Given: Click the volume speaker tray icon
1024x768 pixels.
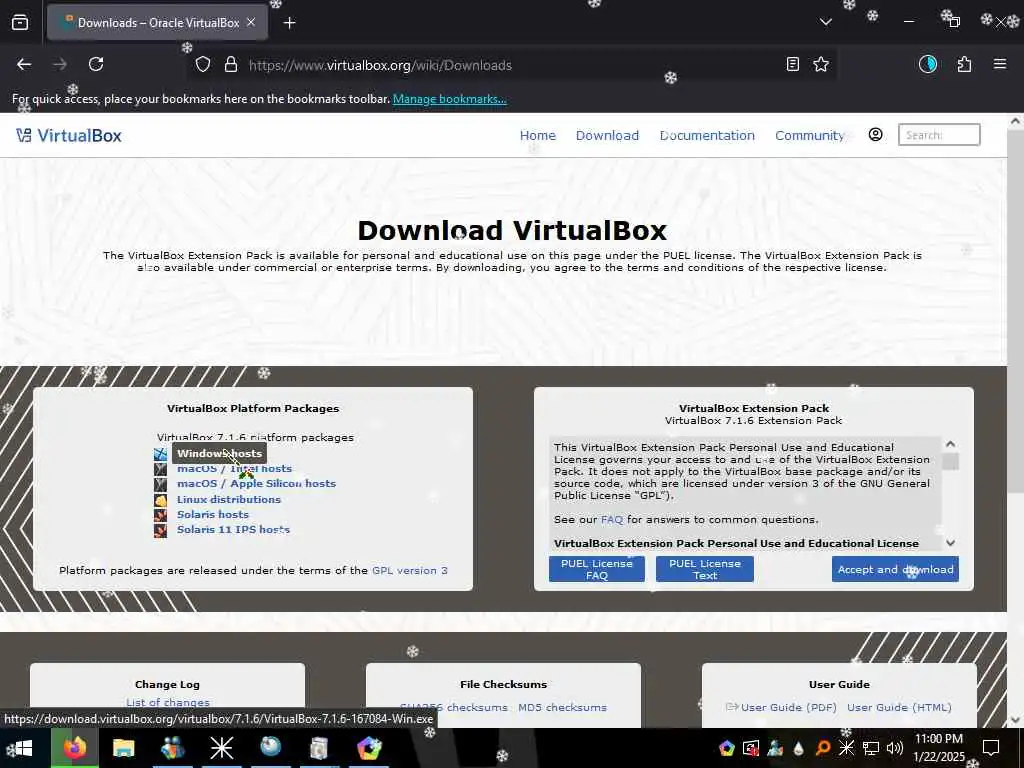Looking at the screenshot, I should [895, 748].
